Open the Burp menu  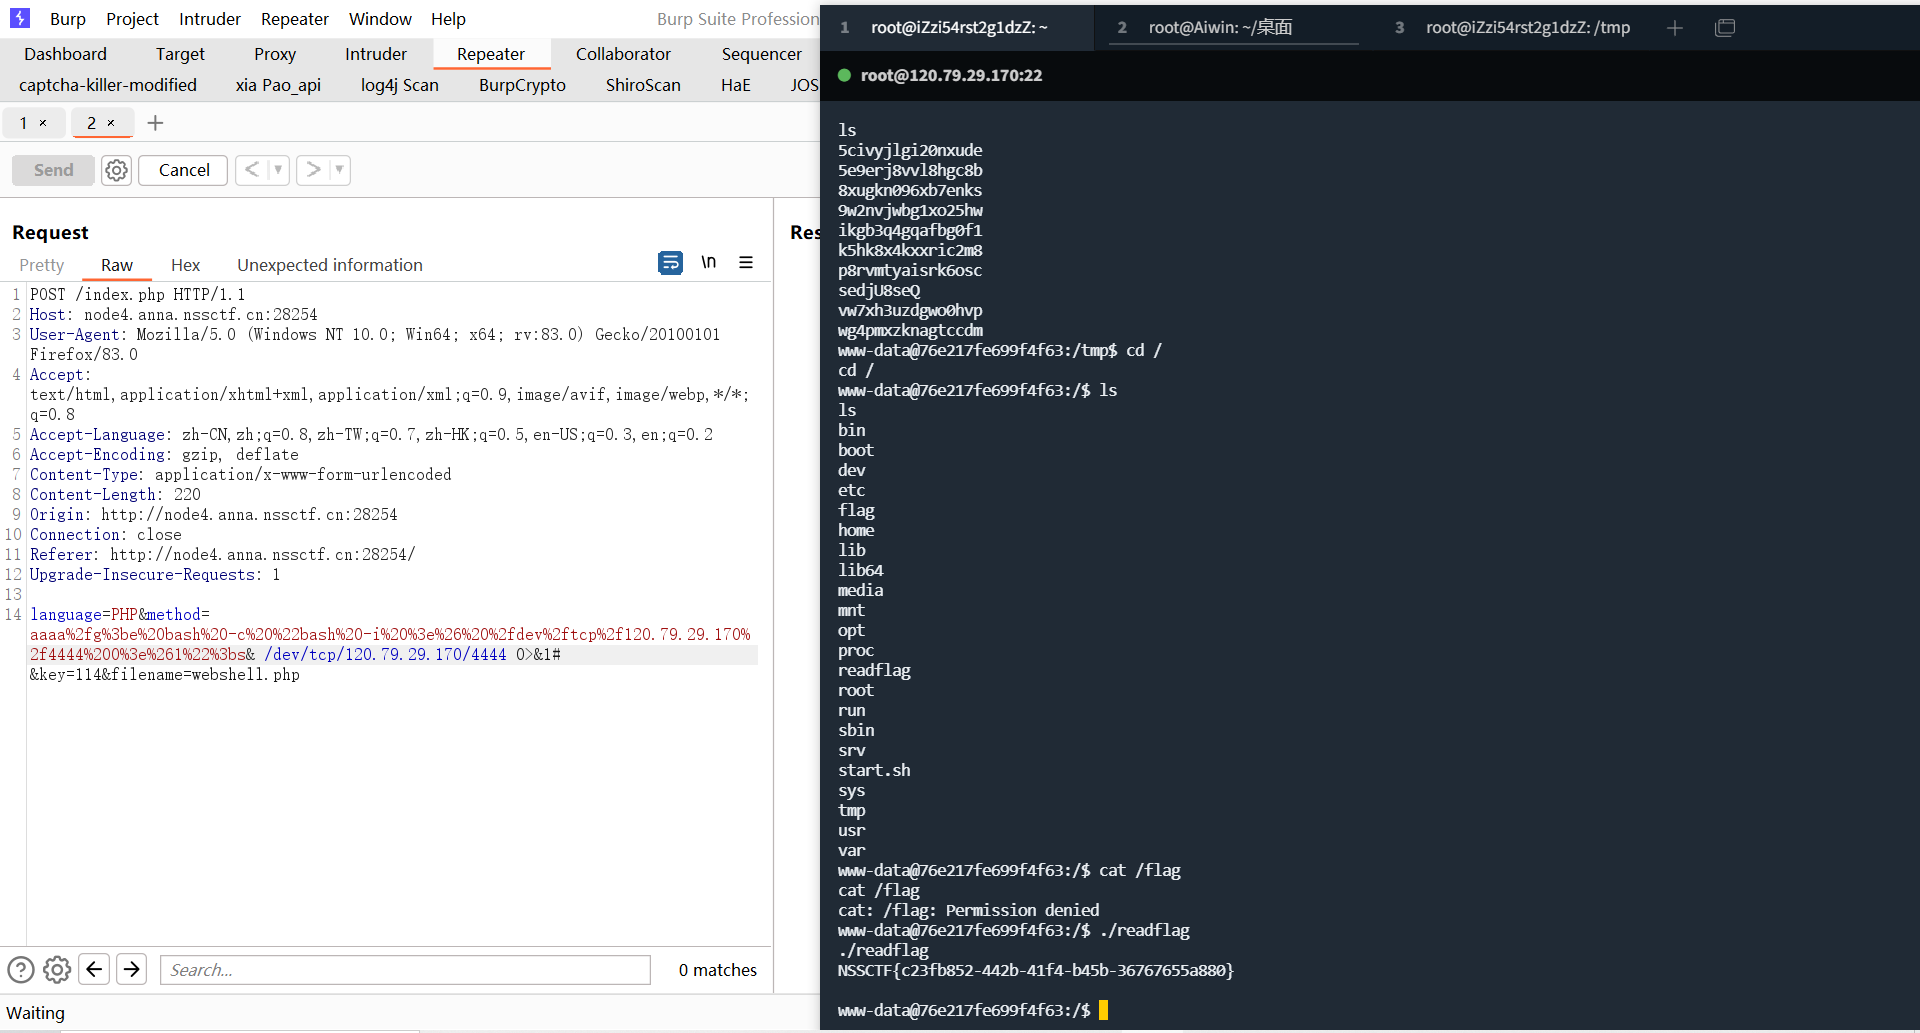[68, 19]
